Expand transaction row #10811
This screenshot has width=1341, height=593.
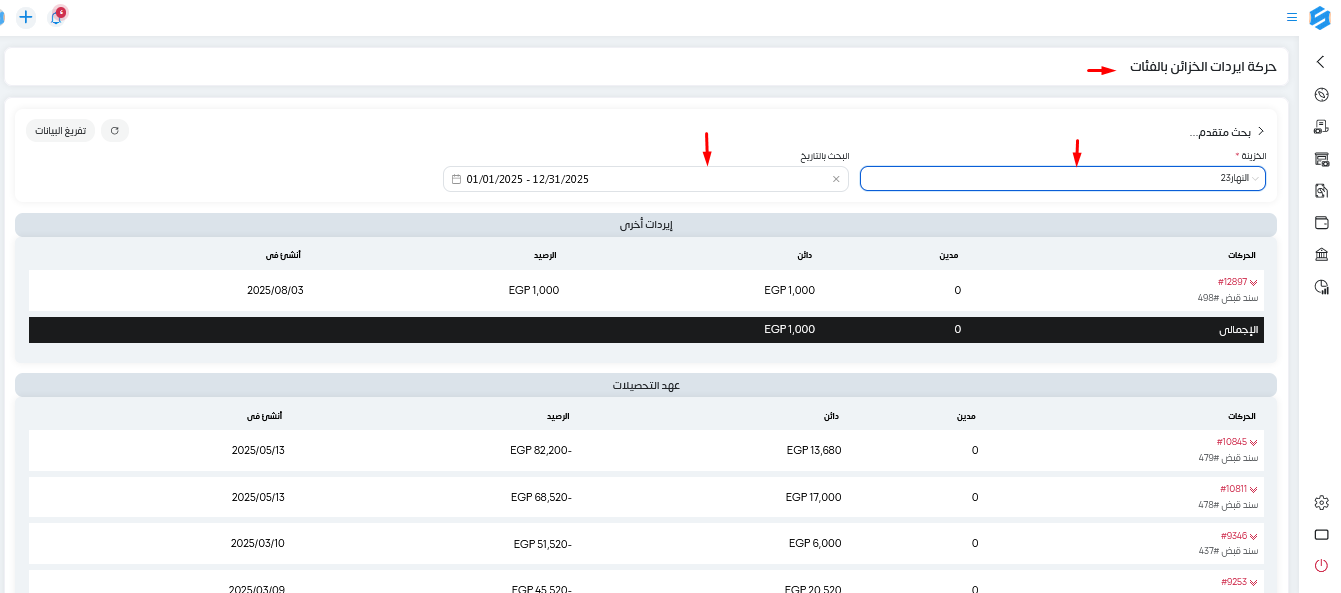coord(1239,489)
